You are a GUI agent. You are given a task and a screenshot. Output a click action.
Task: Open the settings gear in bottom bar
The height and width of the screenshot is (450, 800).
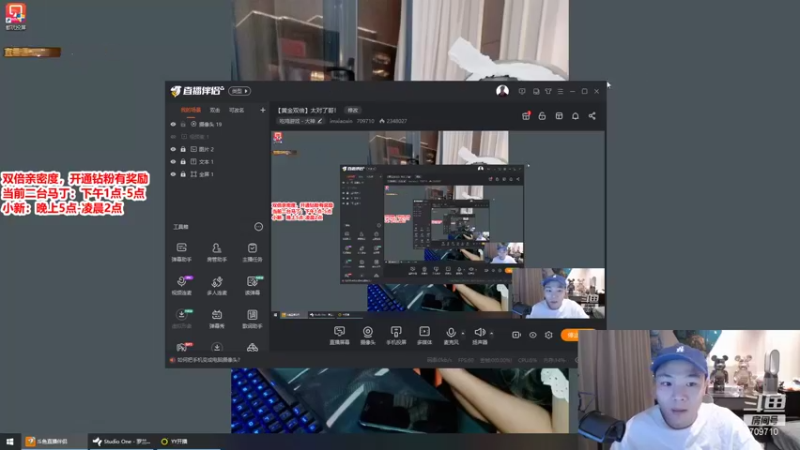548,335
